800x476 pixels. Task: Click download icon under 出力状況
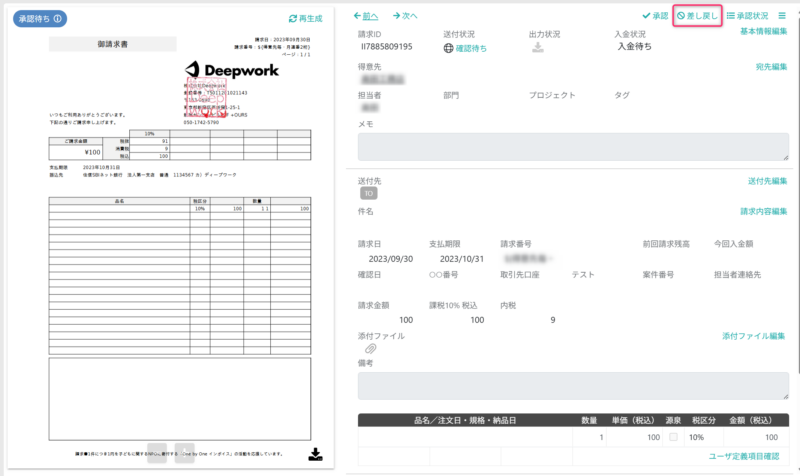click(x=538, y=47)
